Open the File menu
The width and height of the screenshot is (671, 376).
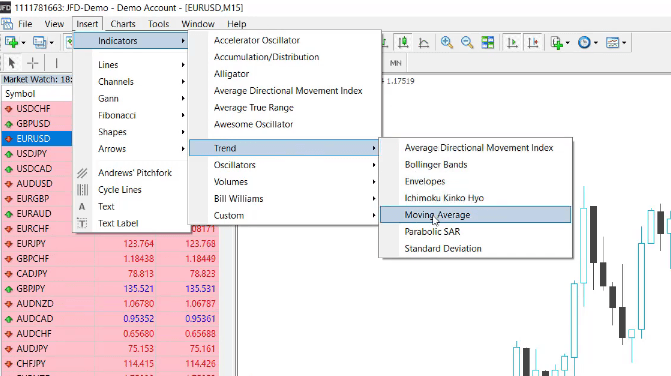tap(25, 24)
